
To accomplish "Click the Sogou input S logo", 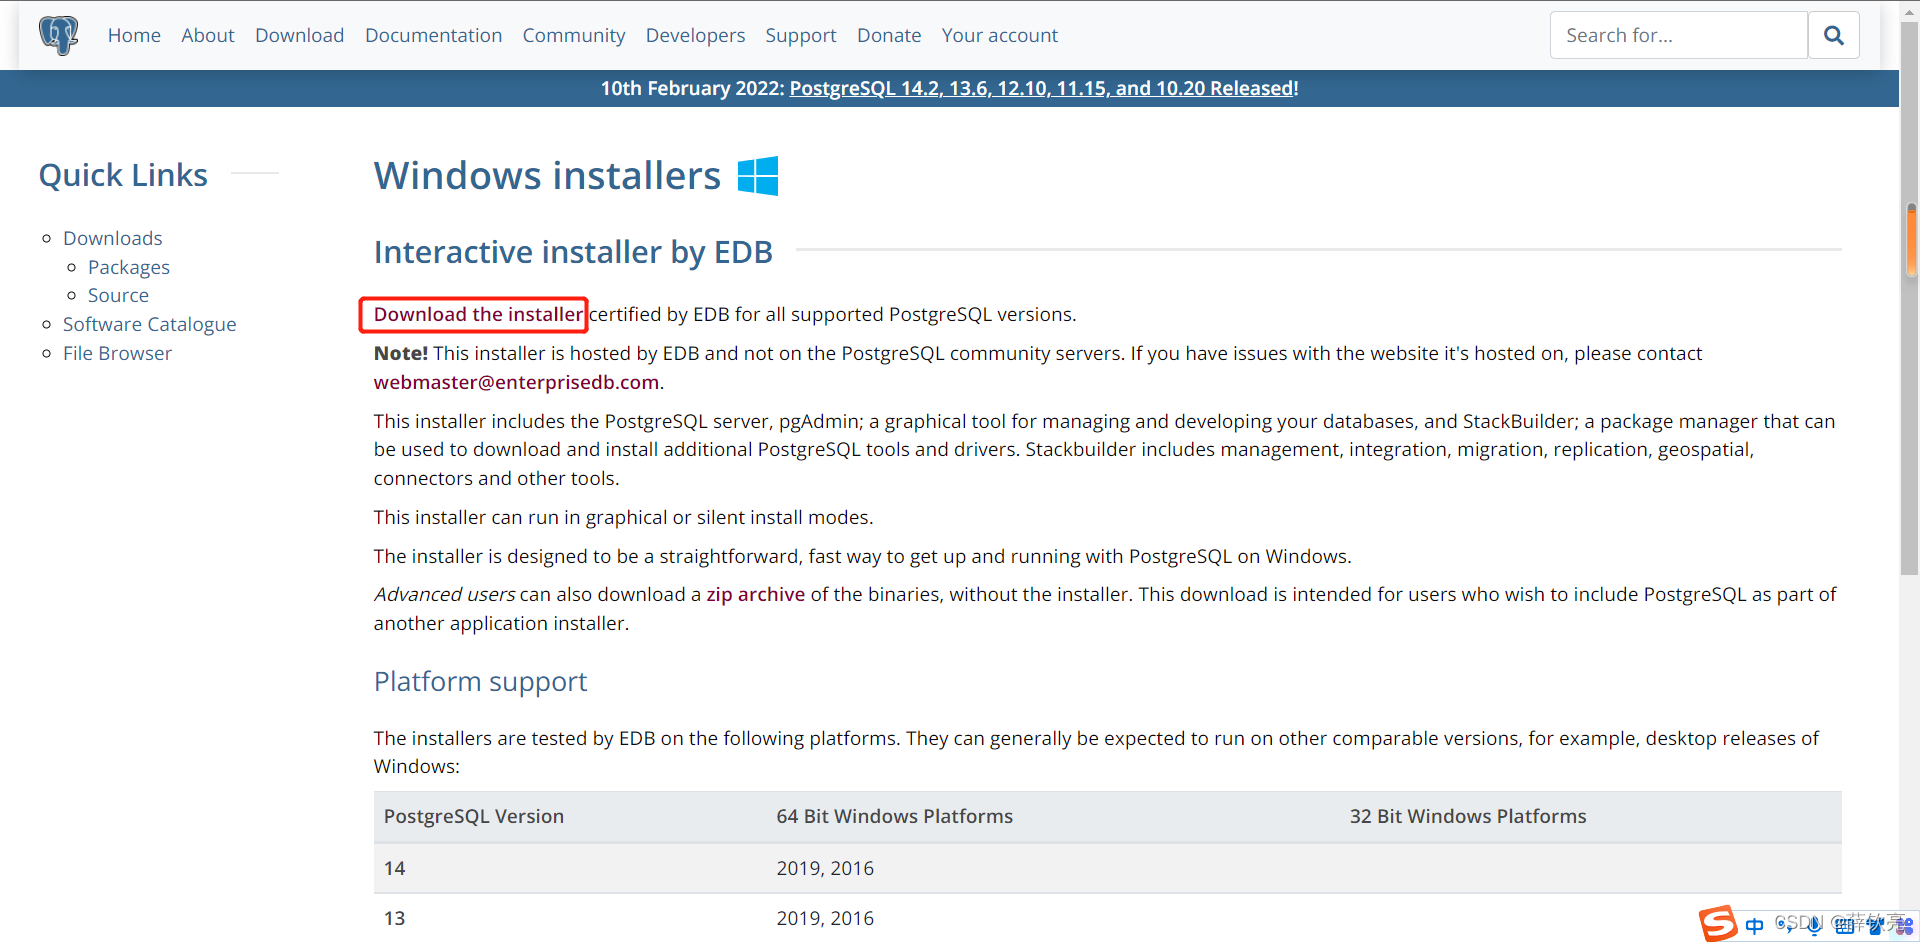I will (x=1718, y=923).
